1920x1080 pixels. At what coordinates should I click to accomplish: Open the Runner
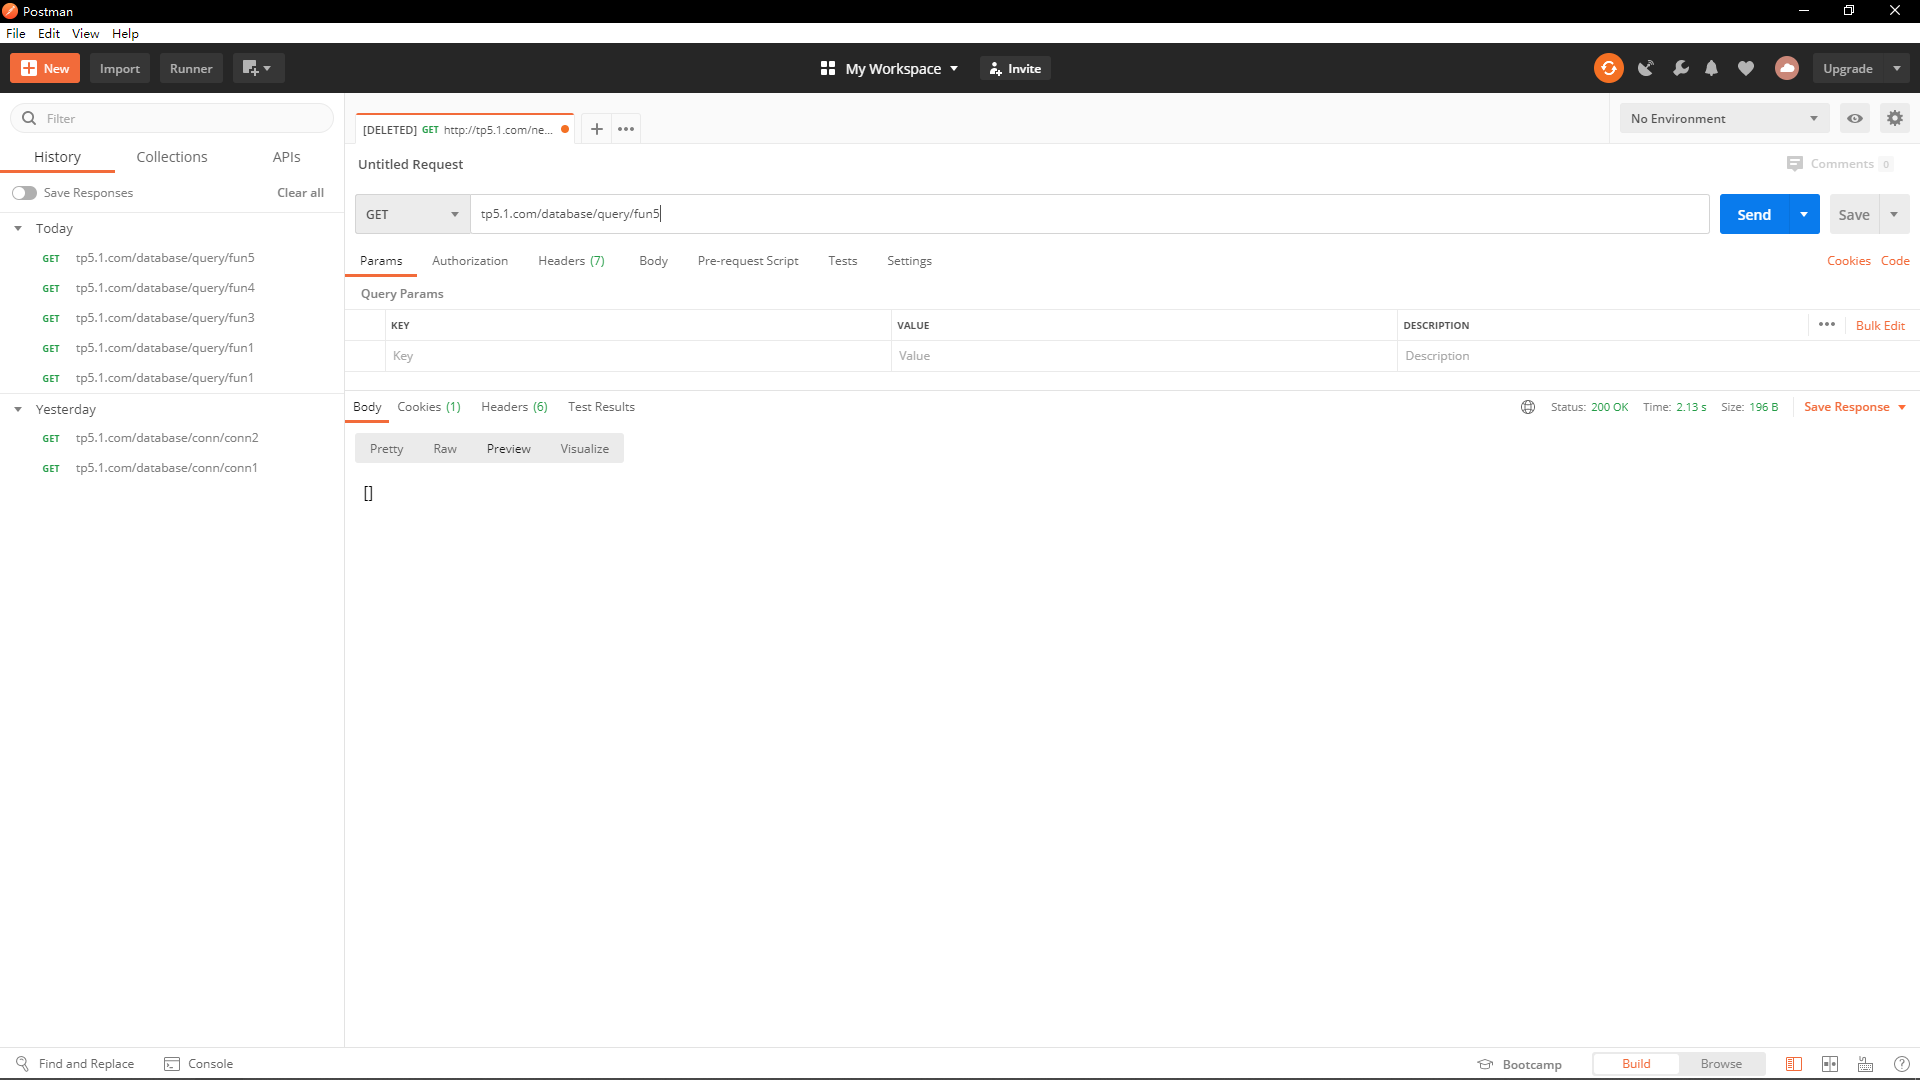click(x=191, y=68)
